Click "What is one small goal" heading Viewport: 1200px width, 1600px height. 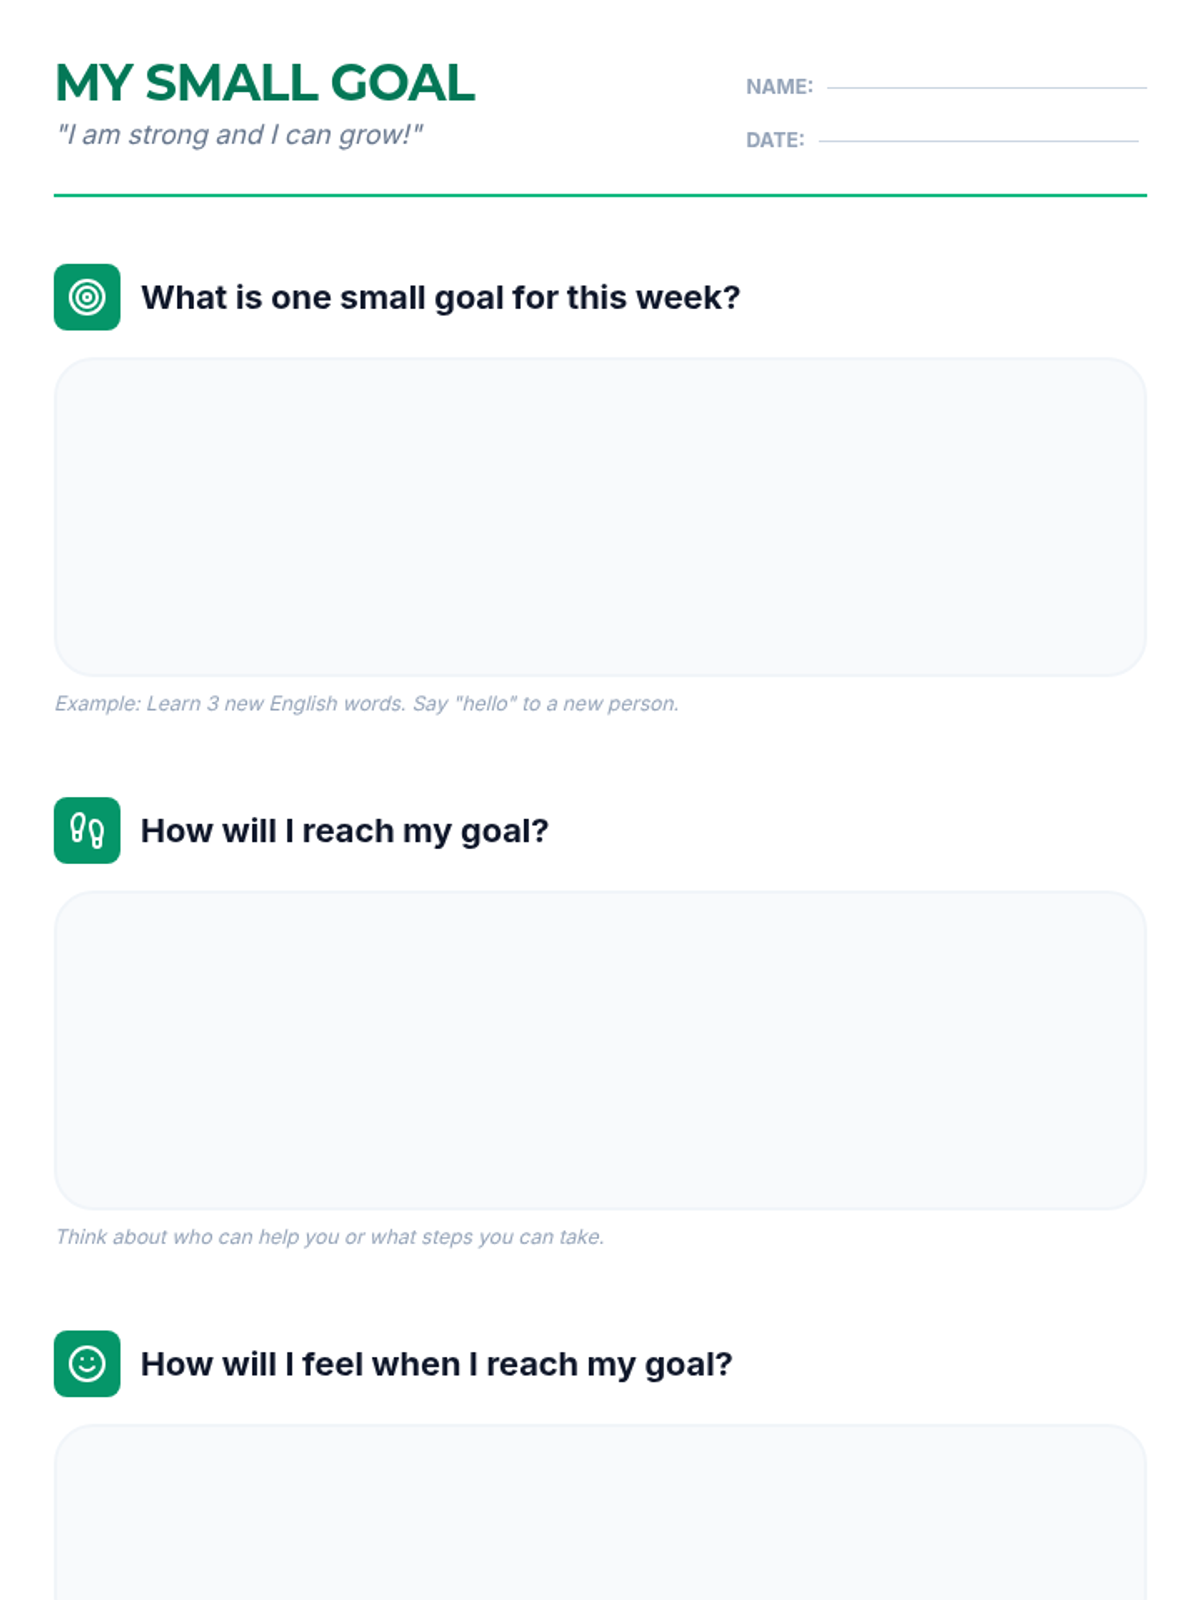click(440, 298)
